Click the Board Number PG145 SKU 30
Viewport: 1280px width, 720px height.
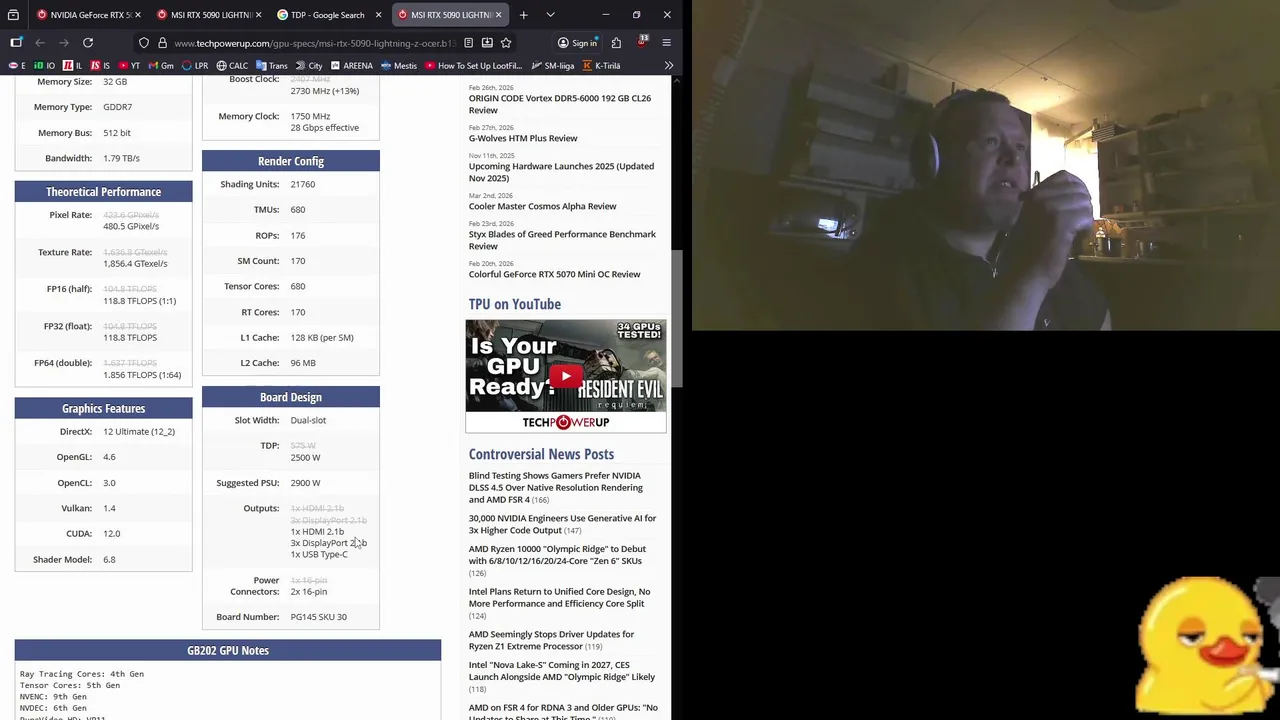click(x=318, y=617)
